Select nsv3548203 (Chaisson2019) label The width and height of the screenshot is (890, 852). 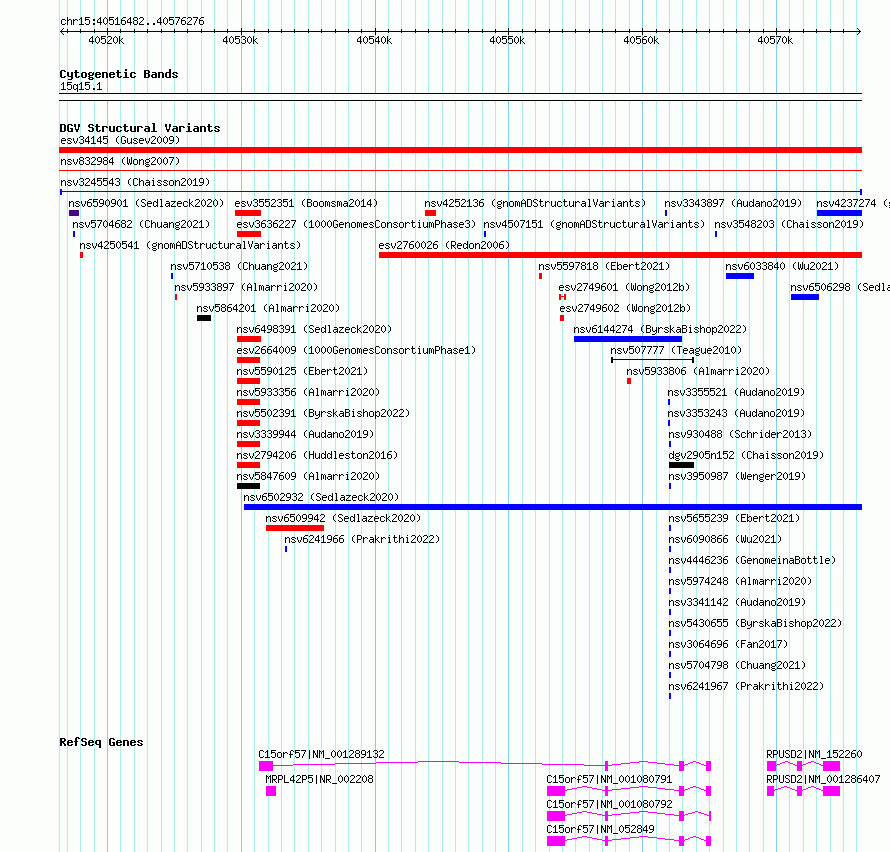click(x=789, y=224)
